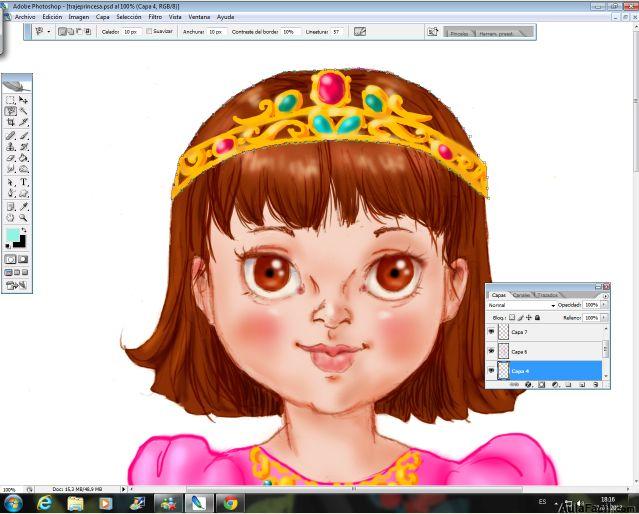Open the Go to Bridge icon in options bar

click(432, 31)
